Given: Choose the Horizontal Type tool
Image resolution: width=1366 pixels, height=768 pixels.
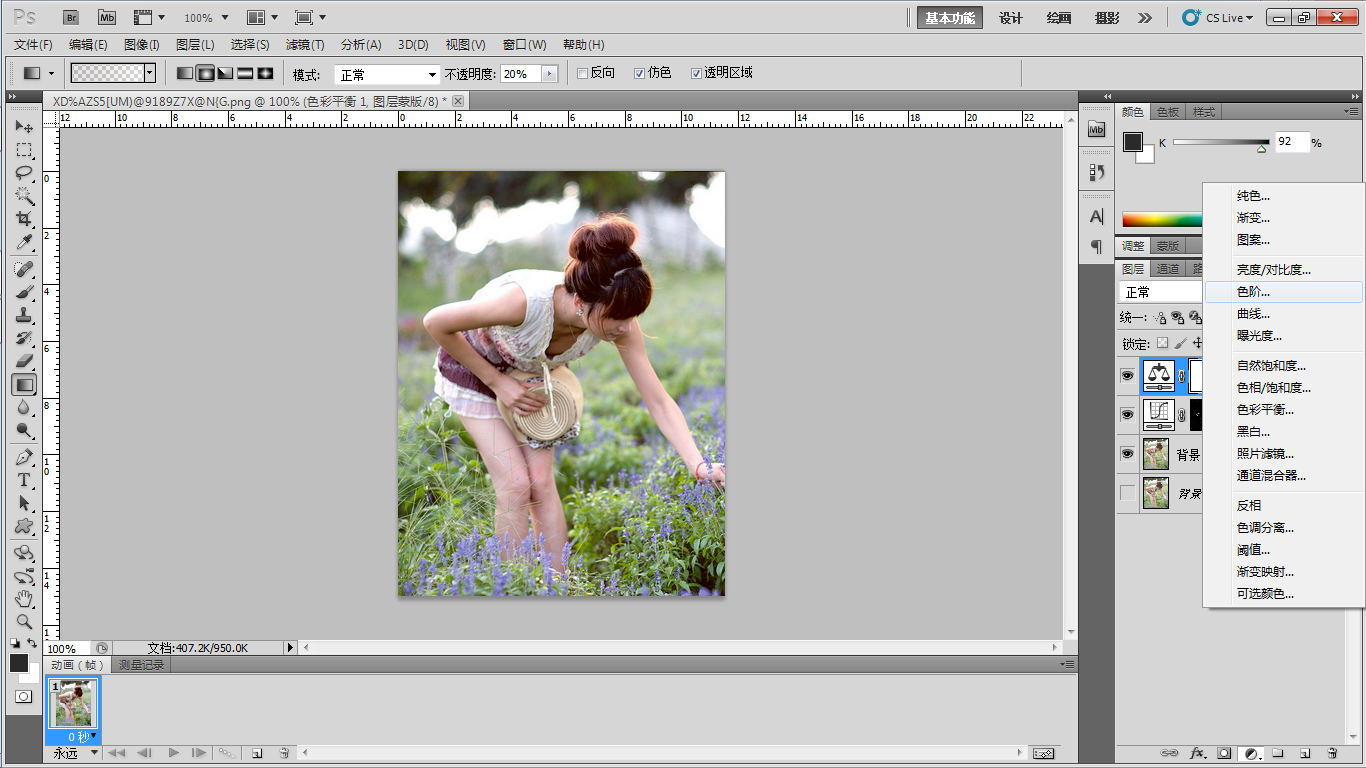Looking at the screenshot, I should pyautogui.click(x=24, y=480).
